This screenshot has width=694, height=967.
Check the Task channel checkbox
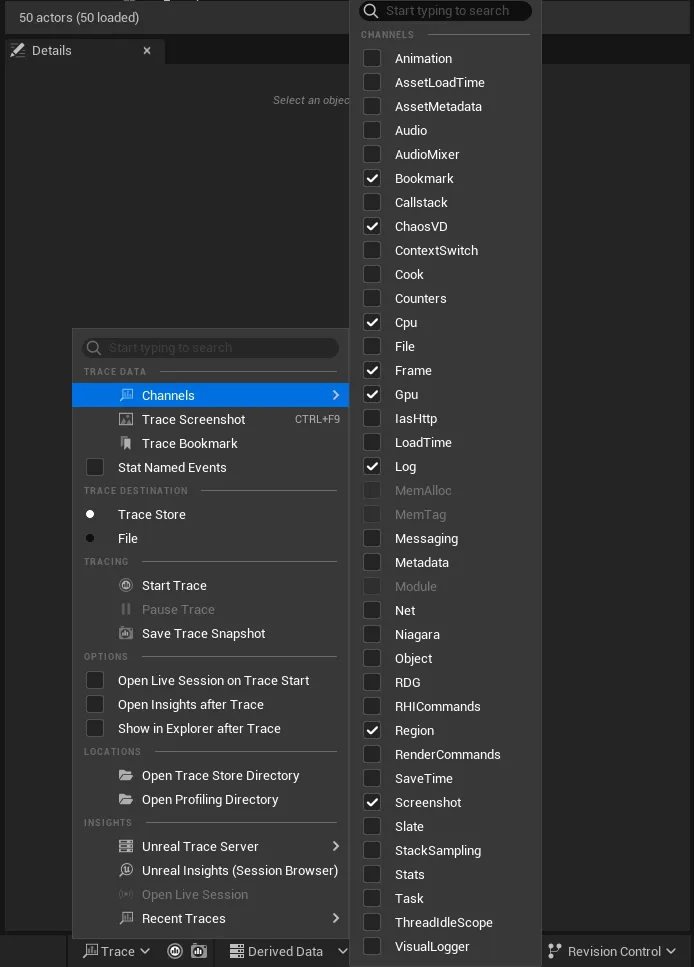coord(372,898)
